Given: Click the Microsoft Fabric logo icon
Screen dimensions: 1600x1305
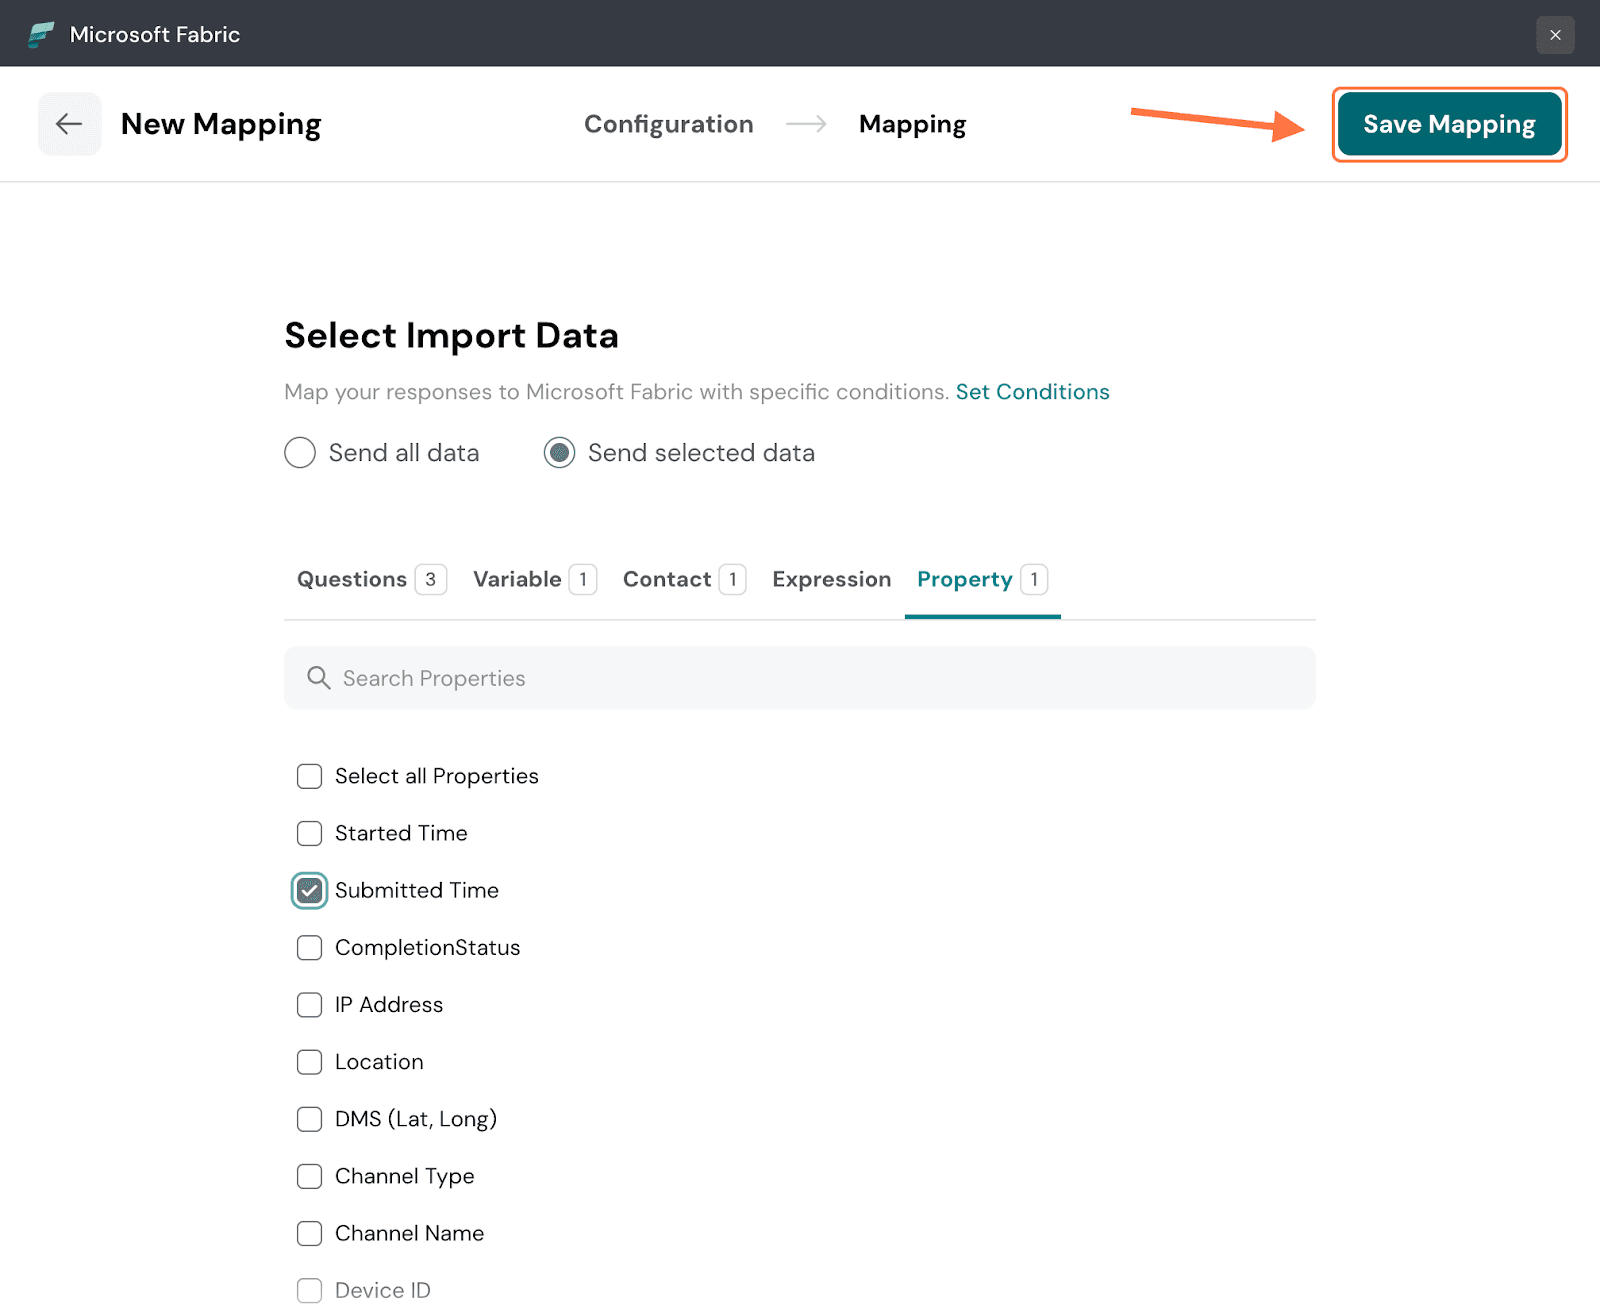Looking at the screenshot, I should pyautogui.click(x=41, y=34).
